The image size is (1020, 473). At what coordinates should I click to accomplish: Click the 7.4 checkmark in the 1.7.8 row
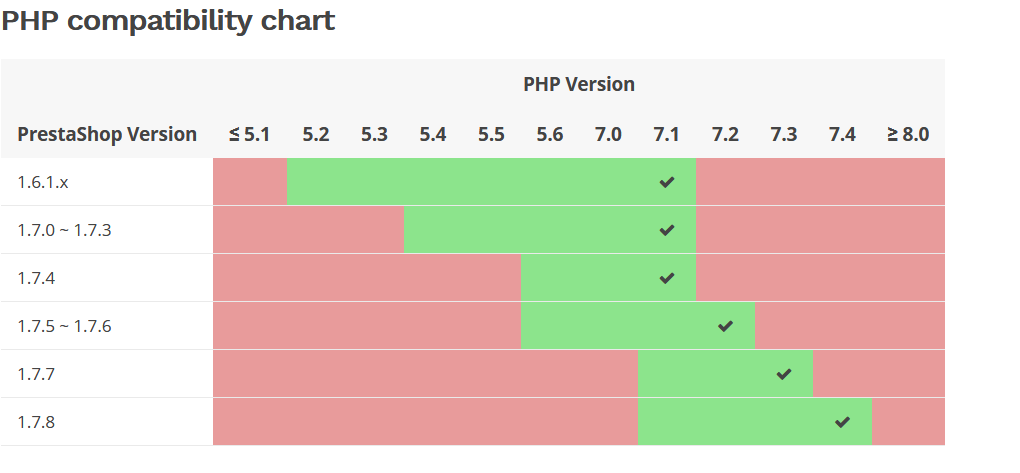[842, 422]
